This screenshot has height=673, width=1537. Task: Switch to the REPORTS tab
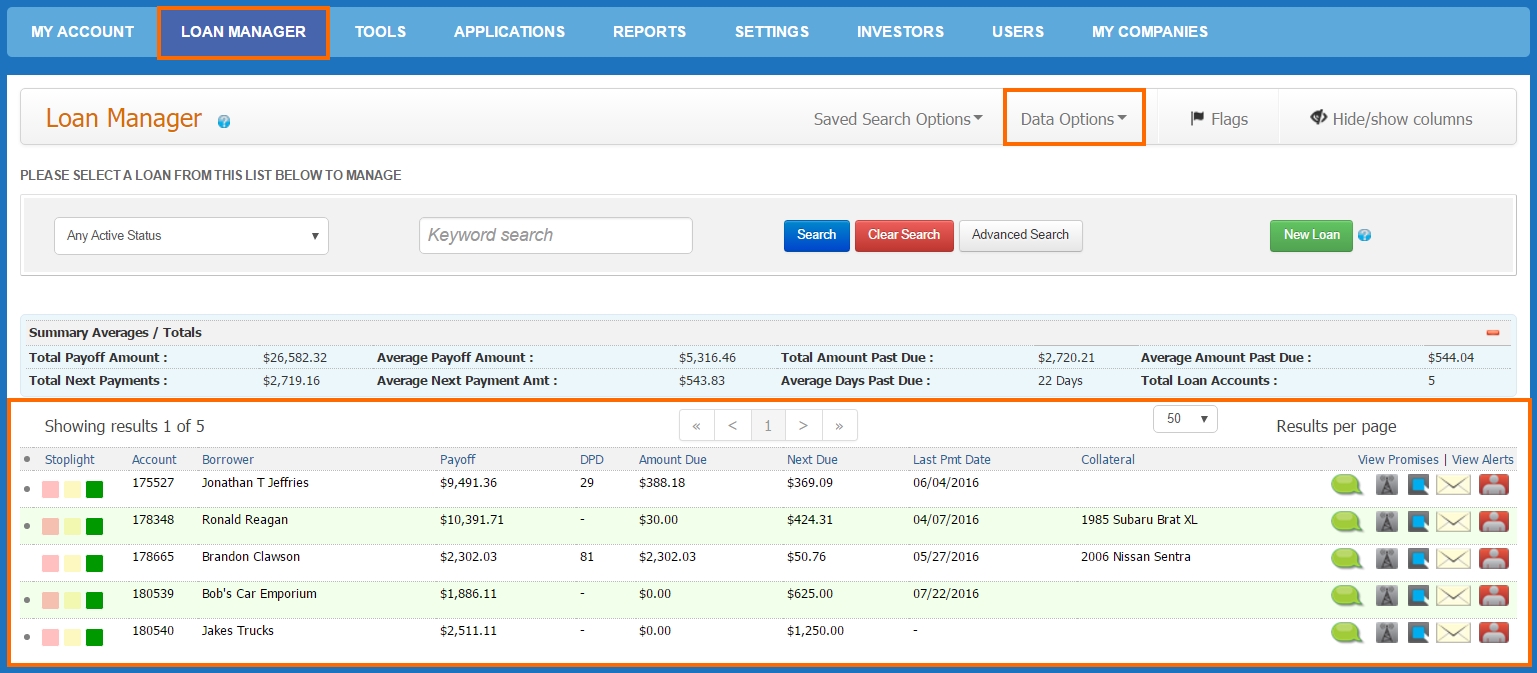point(649,31)
